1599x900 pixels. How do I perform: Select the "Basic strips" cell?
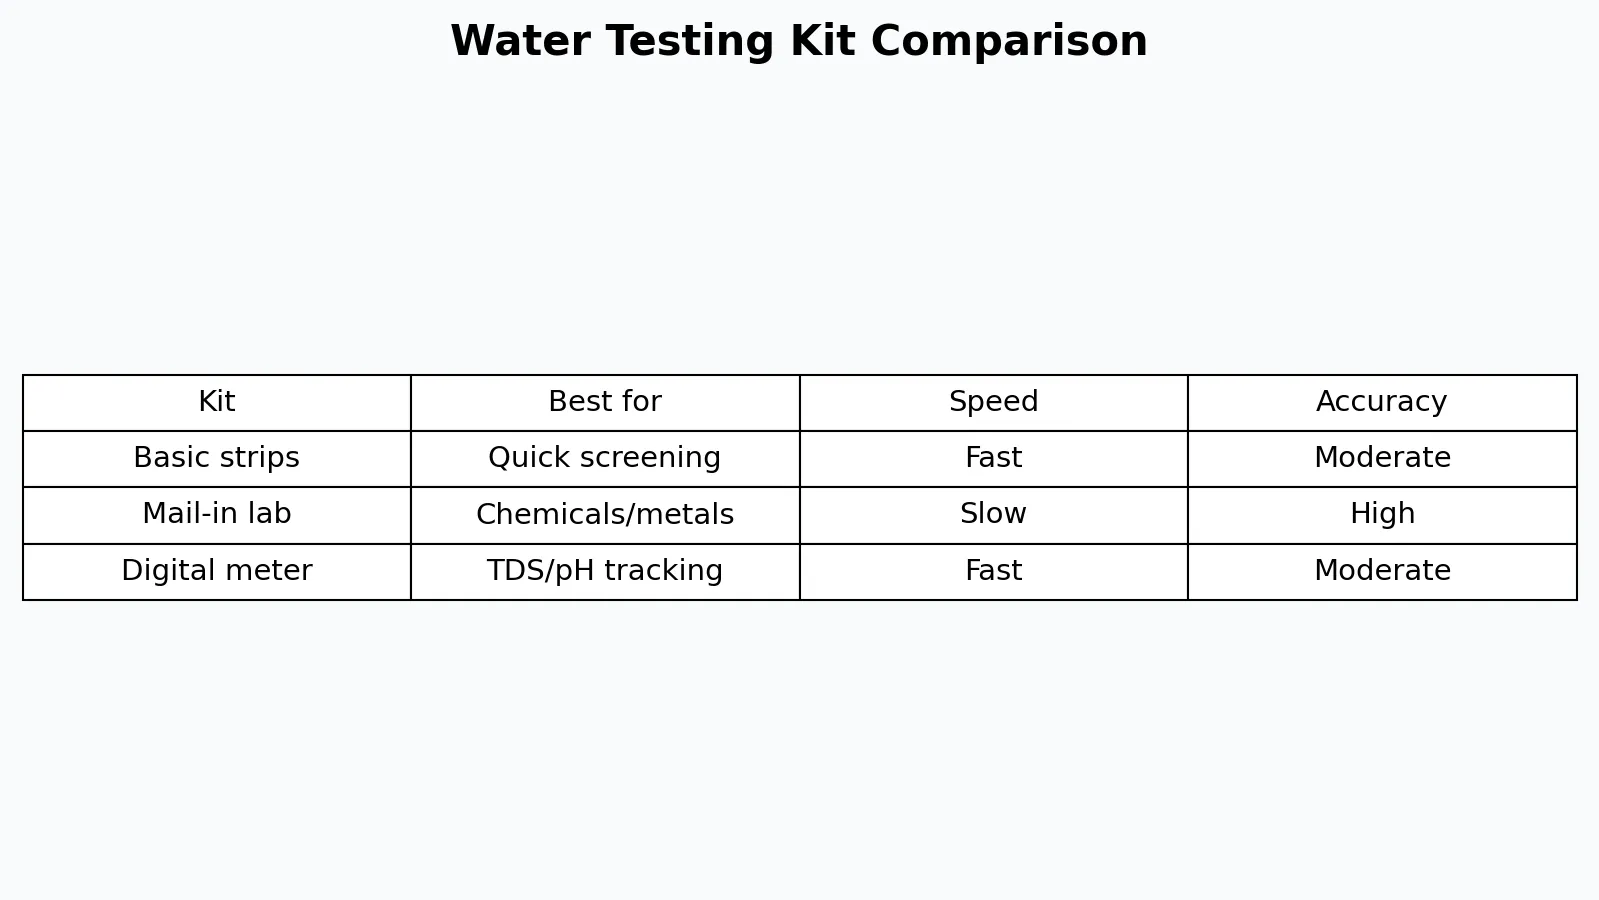(x=217, y=458)
